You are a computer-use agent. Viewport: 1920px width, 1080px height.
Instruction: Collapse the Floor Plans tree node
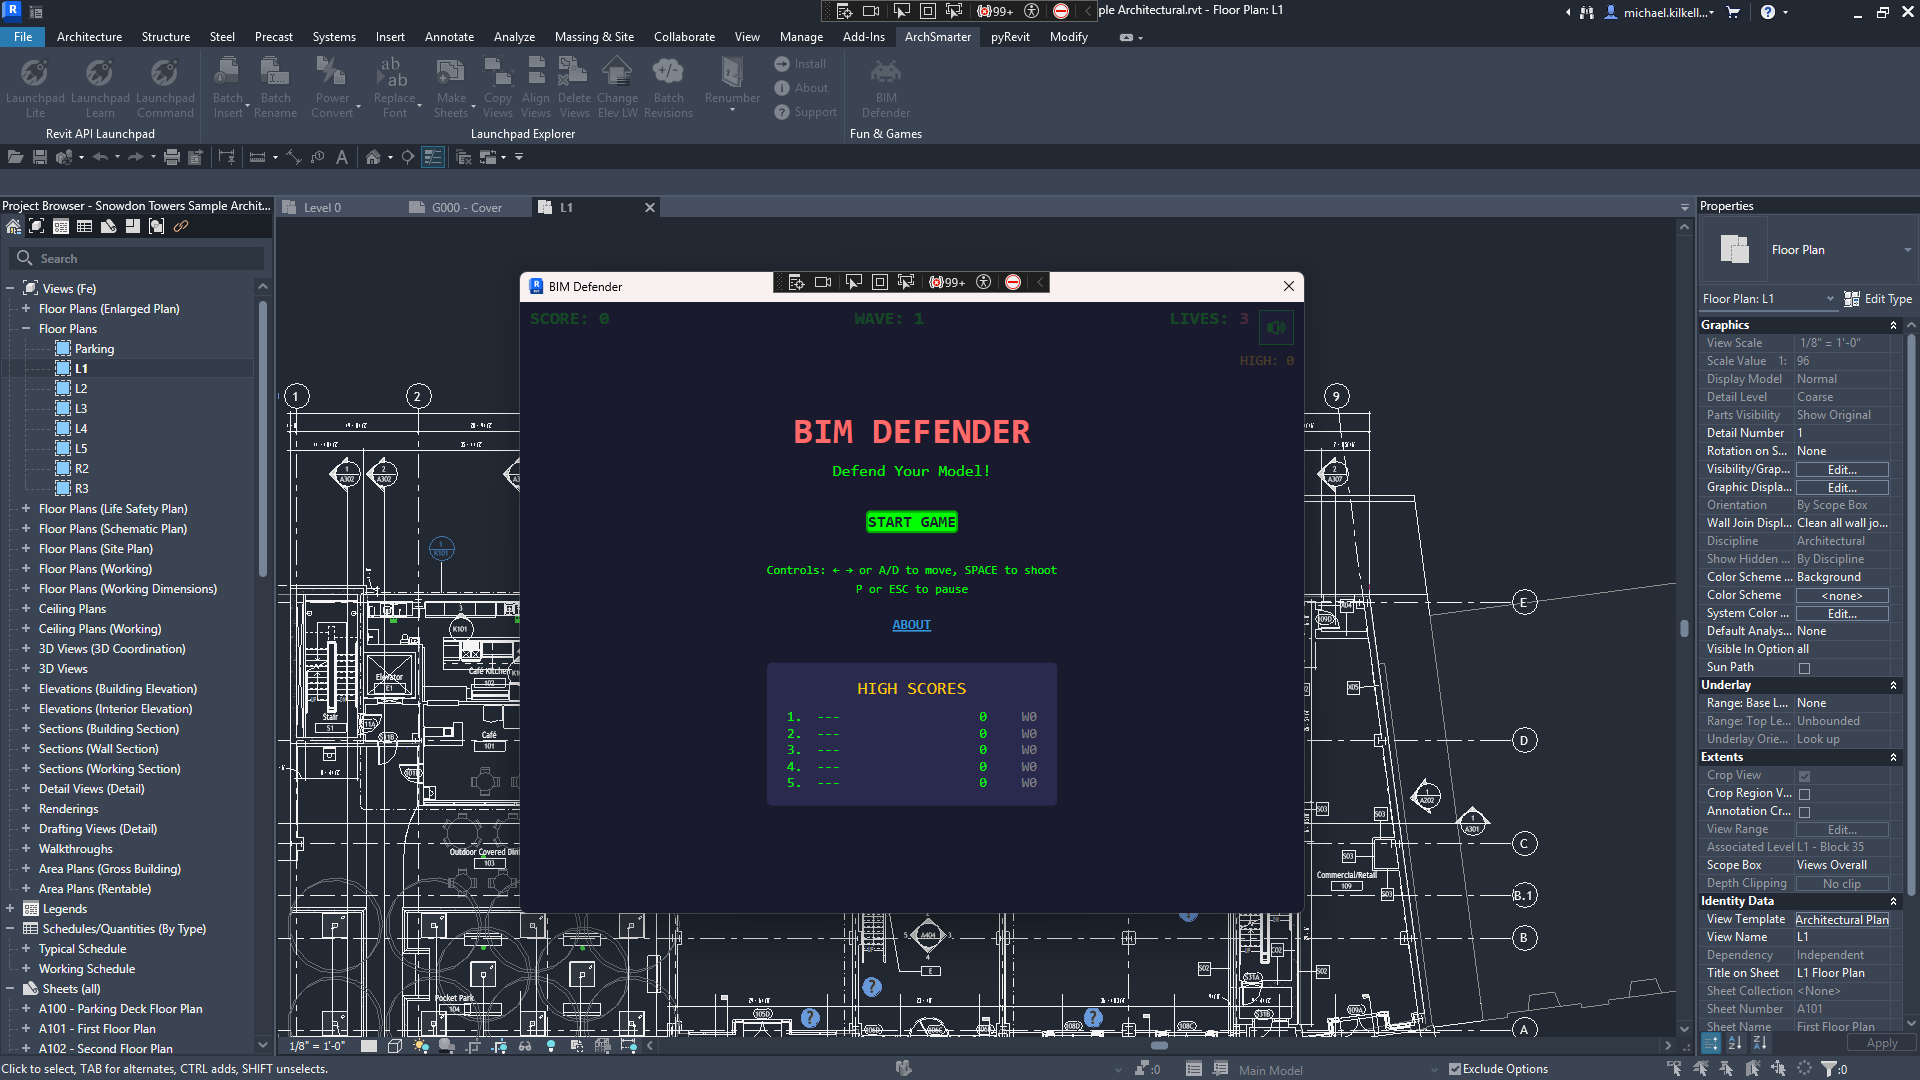[26, 329]
